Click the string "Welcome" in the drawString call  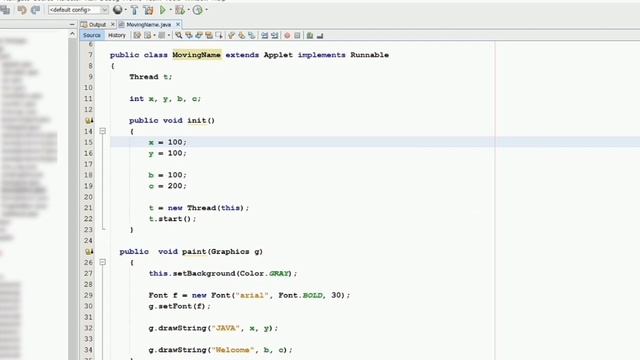233,350
